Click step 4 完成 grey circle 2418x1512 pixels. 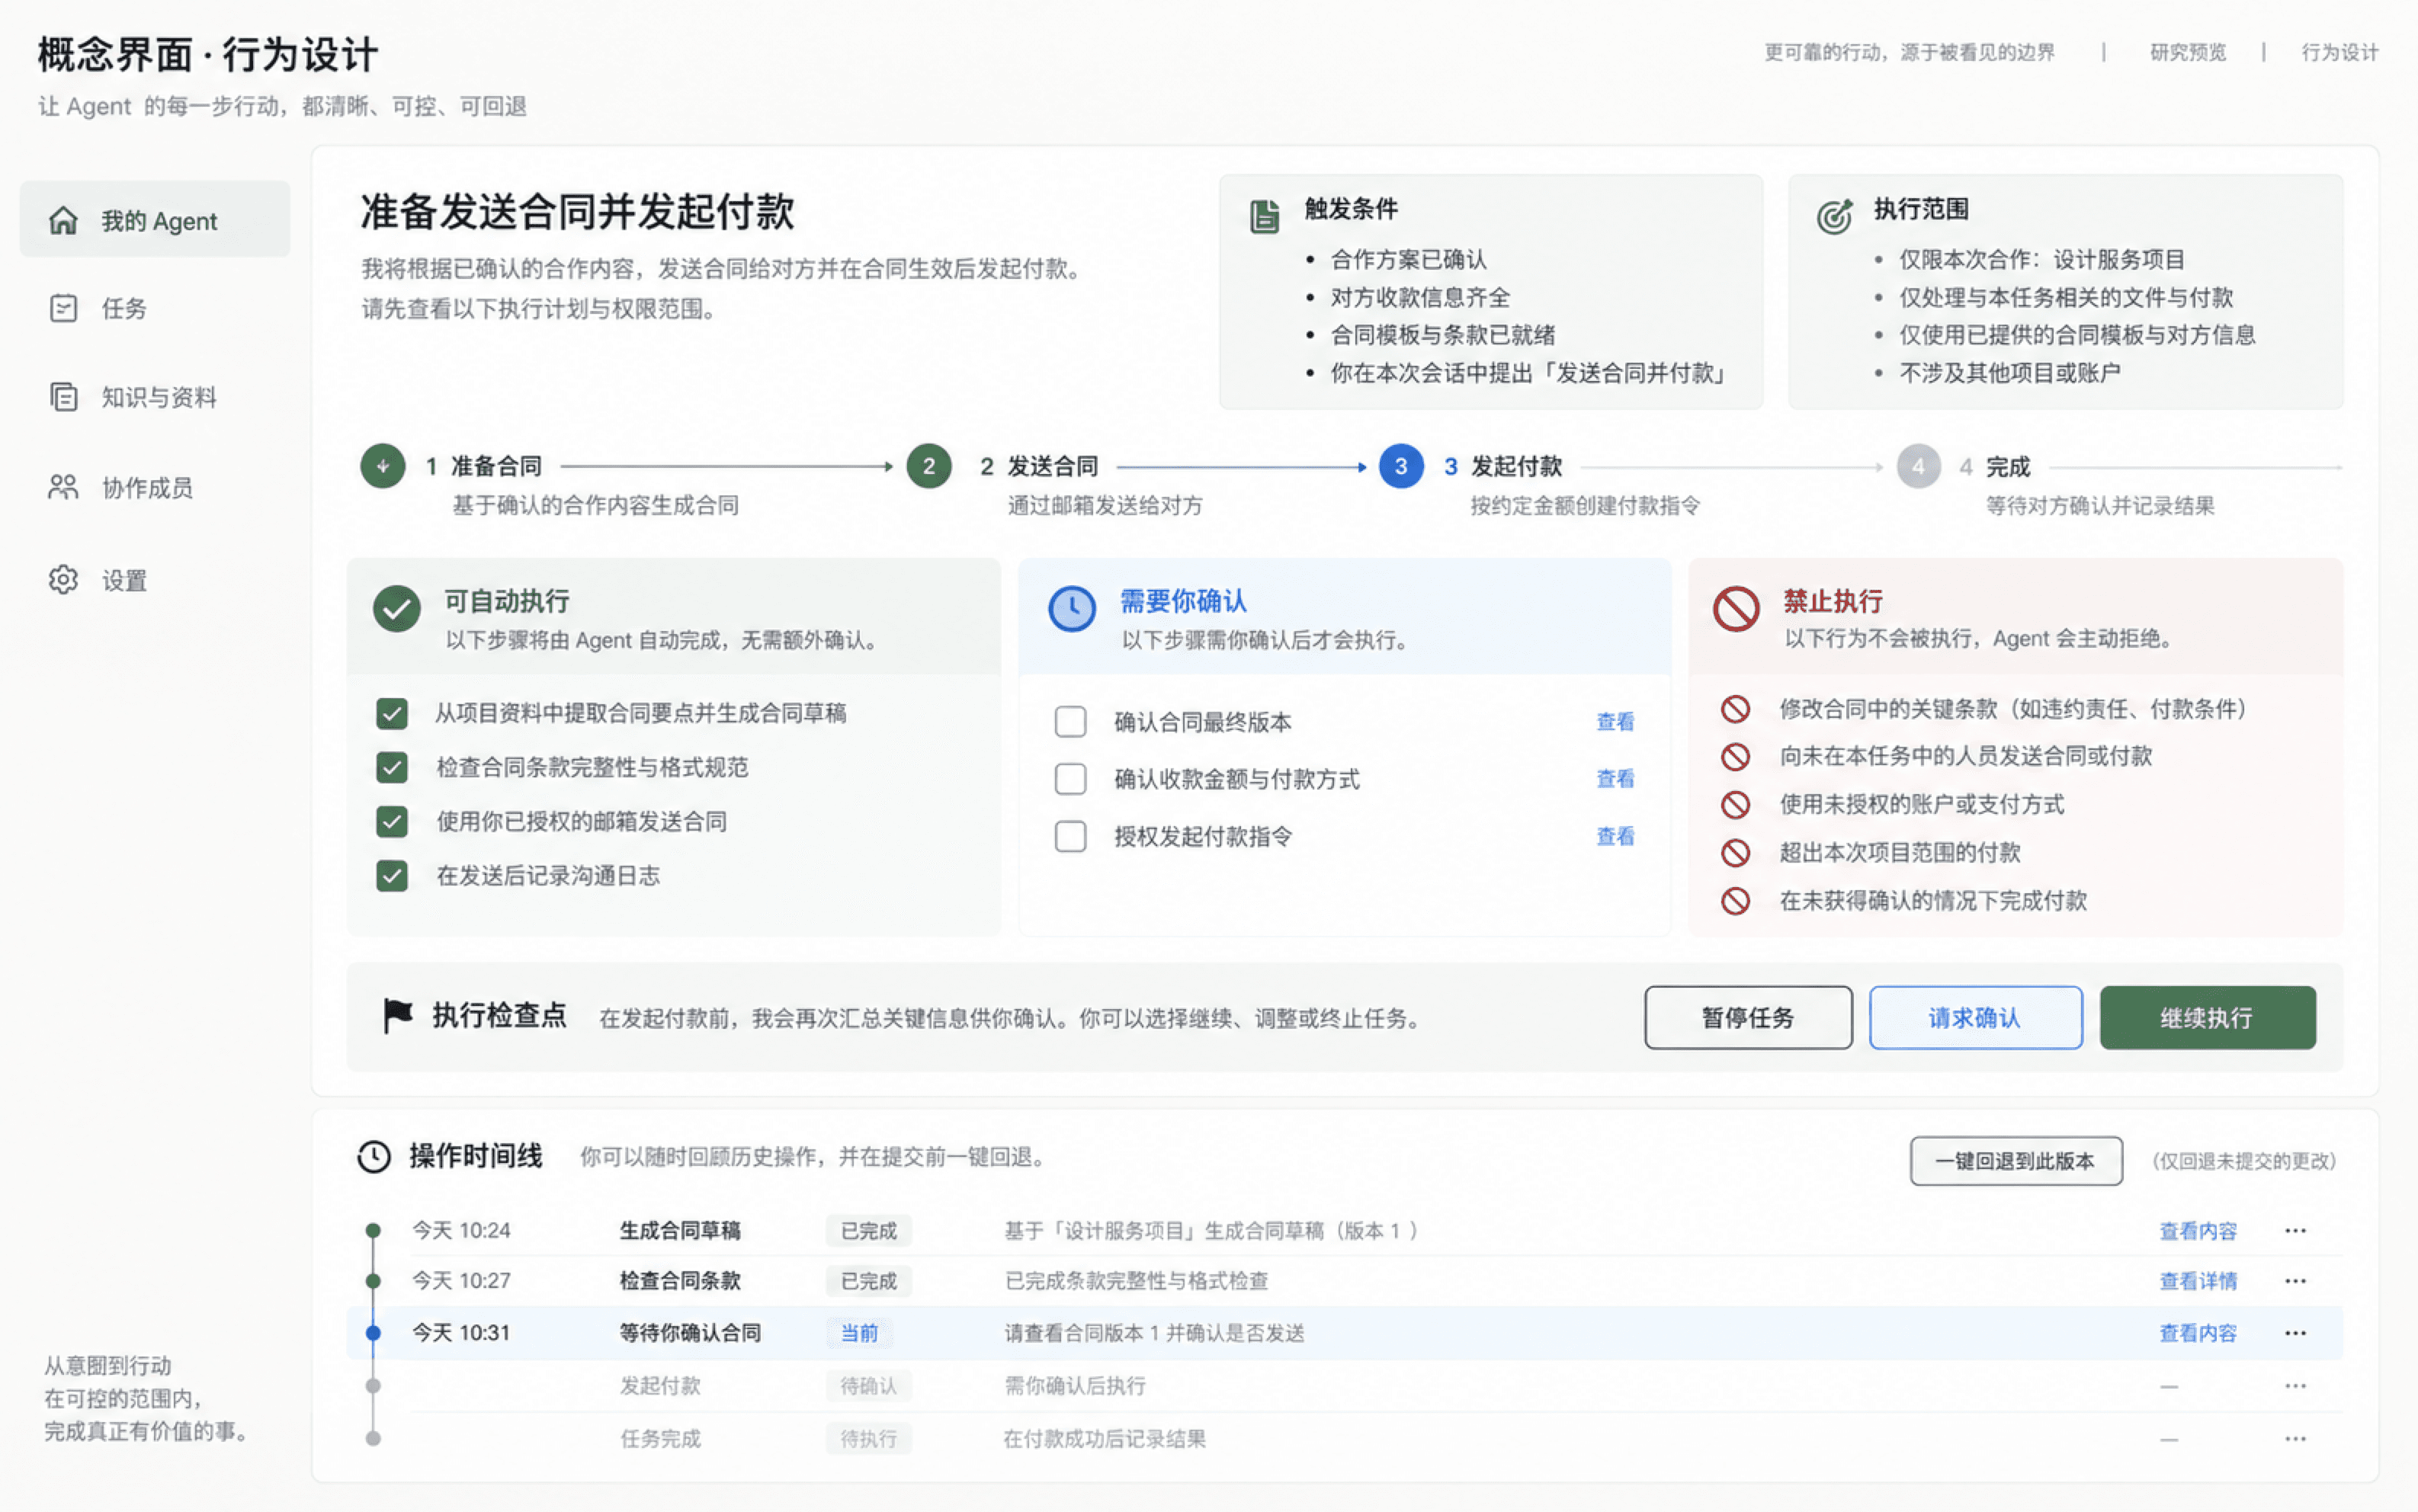click(1918, 466)
